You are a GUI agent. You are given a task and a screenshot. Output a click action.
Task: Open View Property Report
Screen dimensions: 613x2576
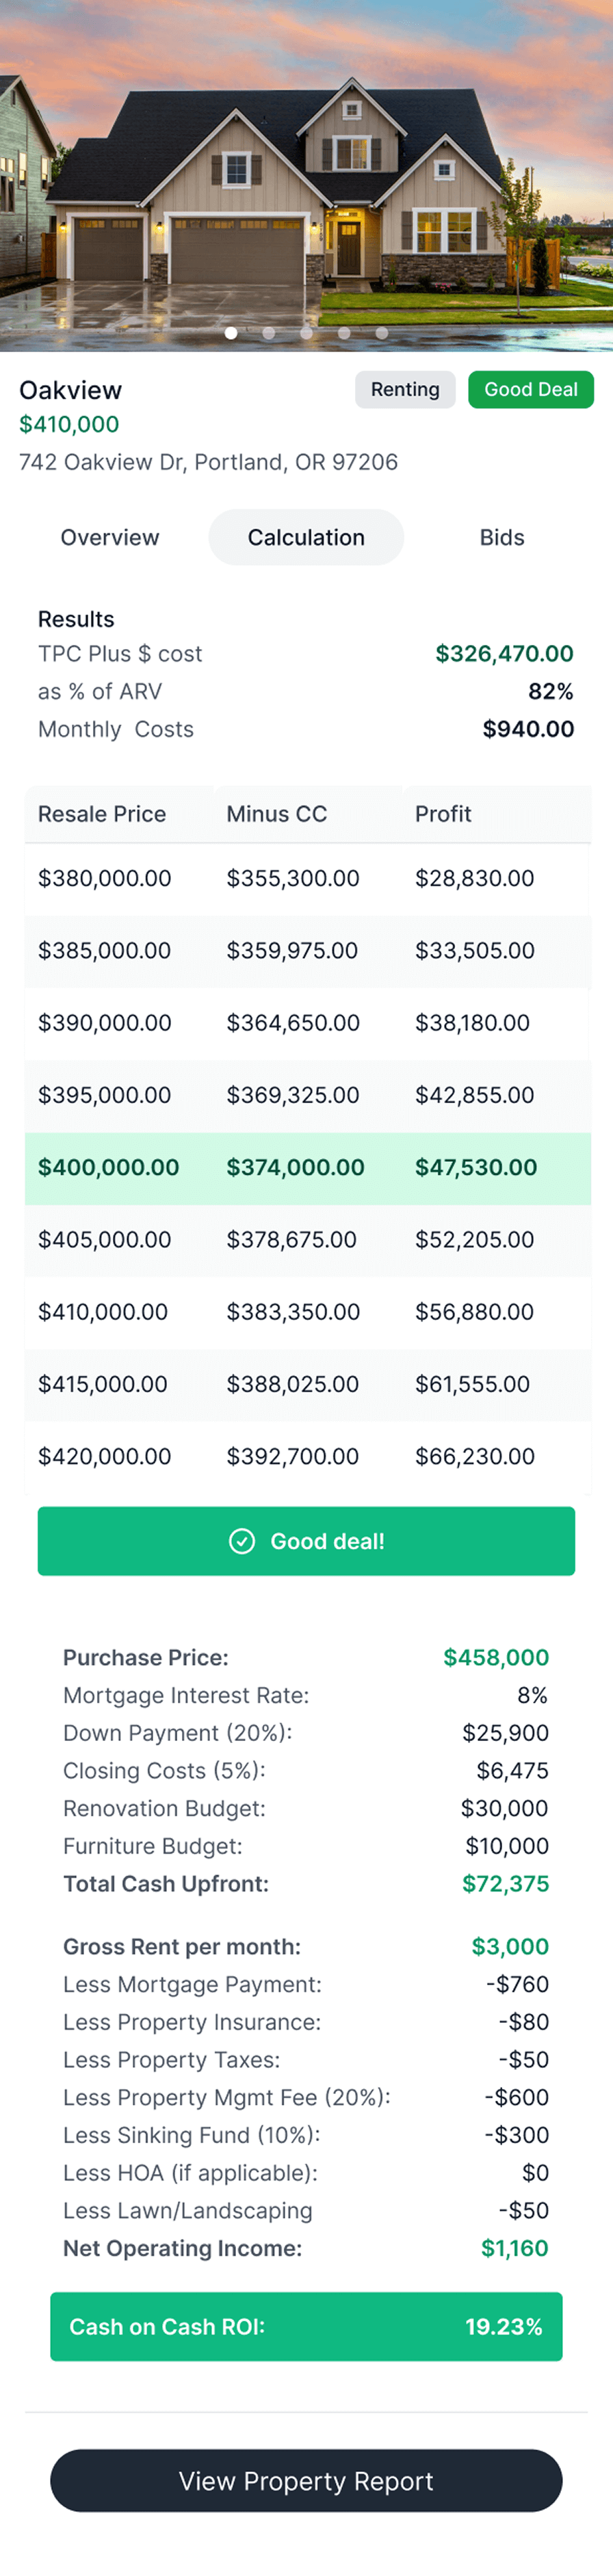(306, 2481)
